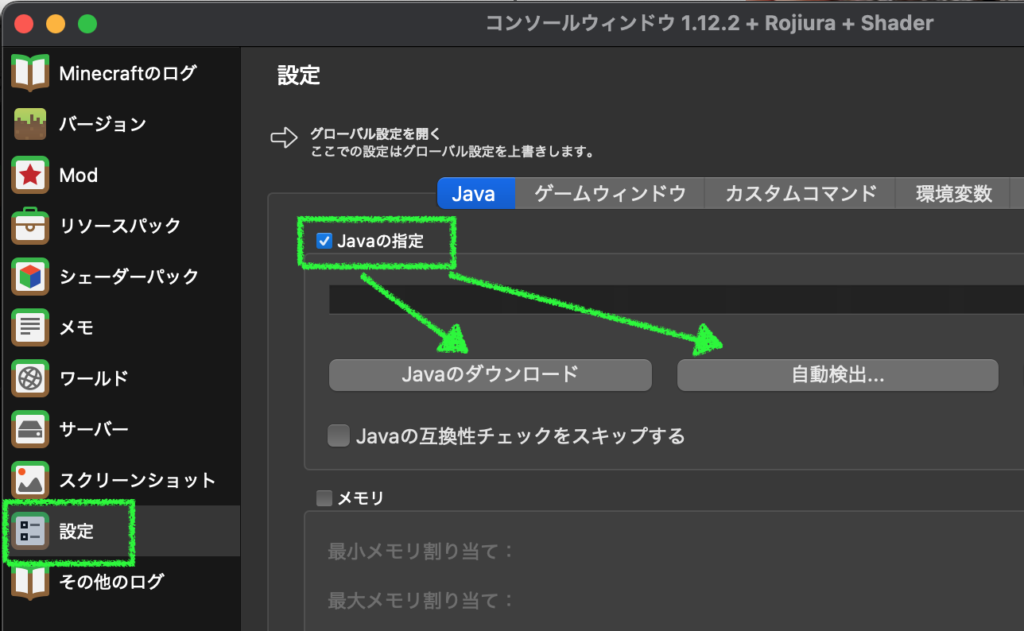Select Minecraftのログ text in sidebar
The width and height of the screenshot is (1024, 631).
127,73
